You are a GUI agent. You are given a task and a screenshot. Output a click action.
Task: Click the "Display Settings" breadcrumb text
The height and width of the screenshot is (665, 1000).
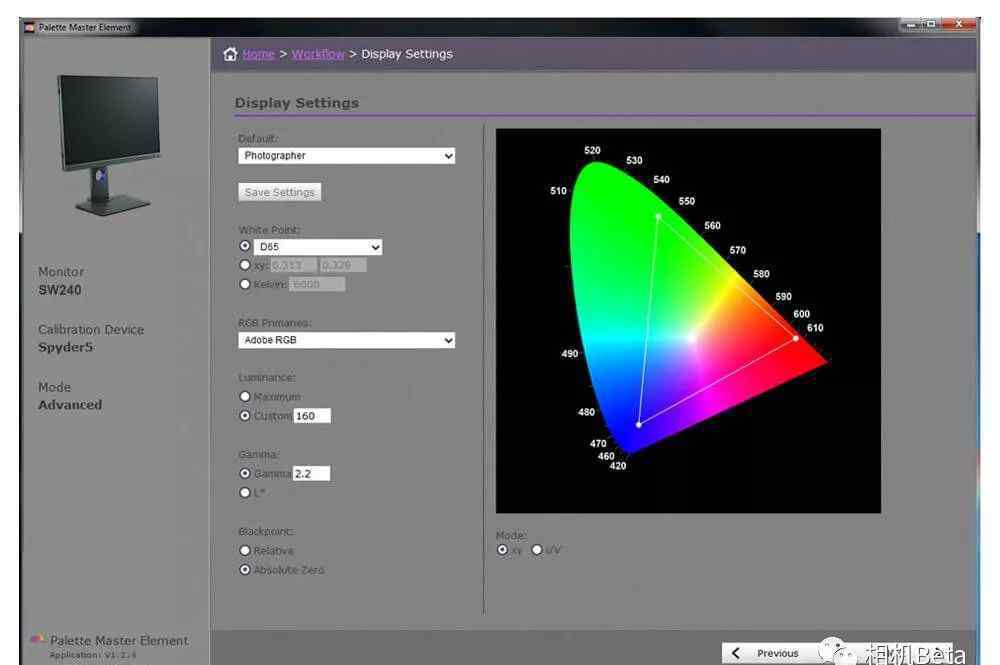(x=407, y=54)
